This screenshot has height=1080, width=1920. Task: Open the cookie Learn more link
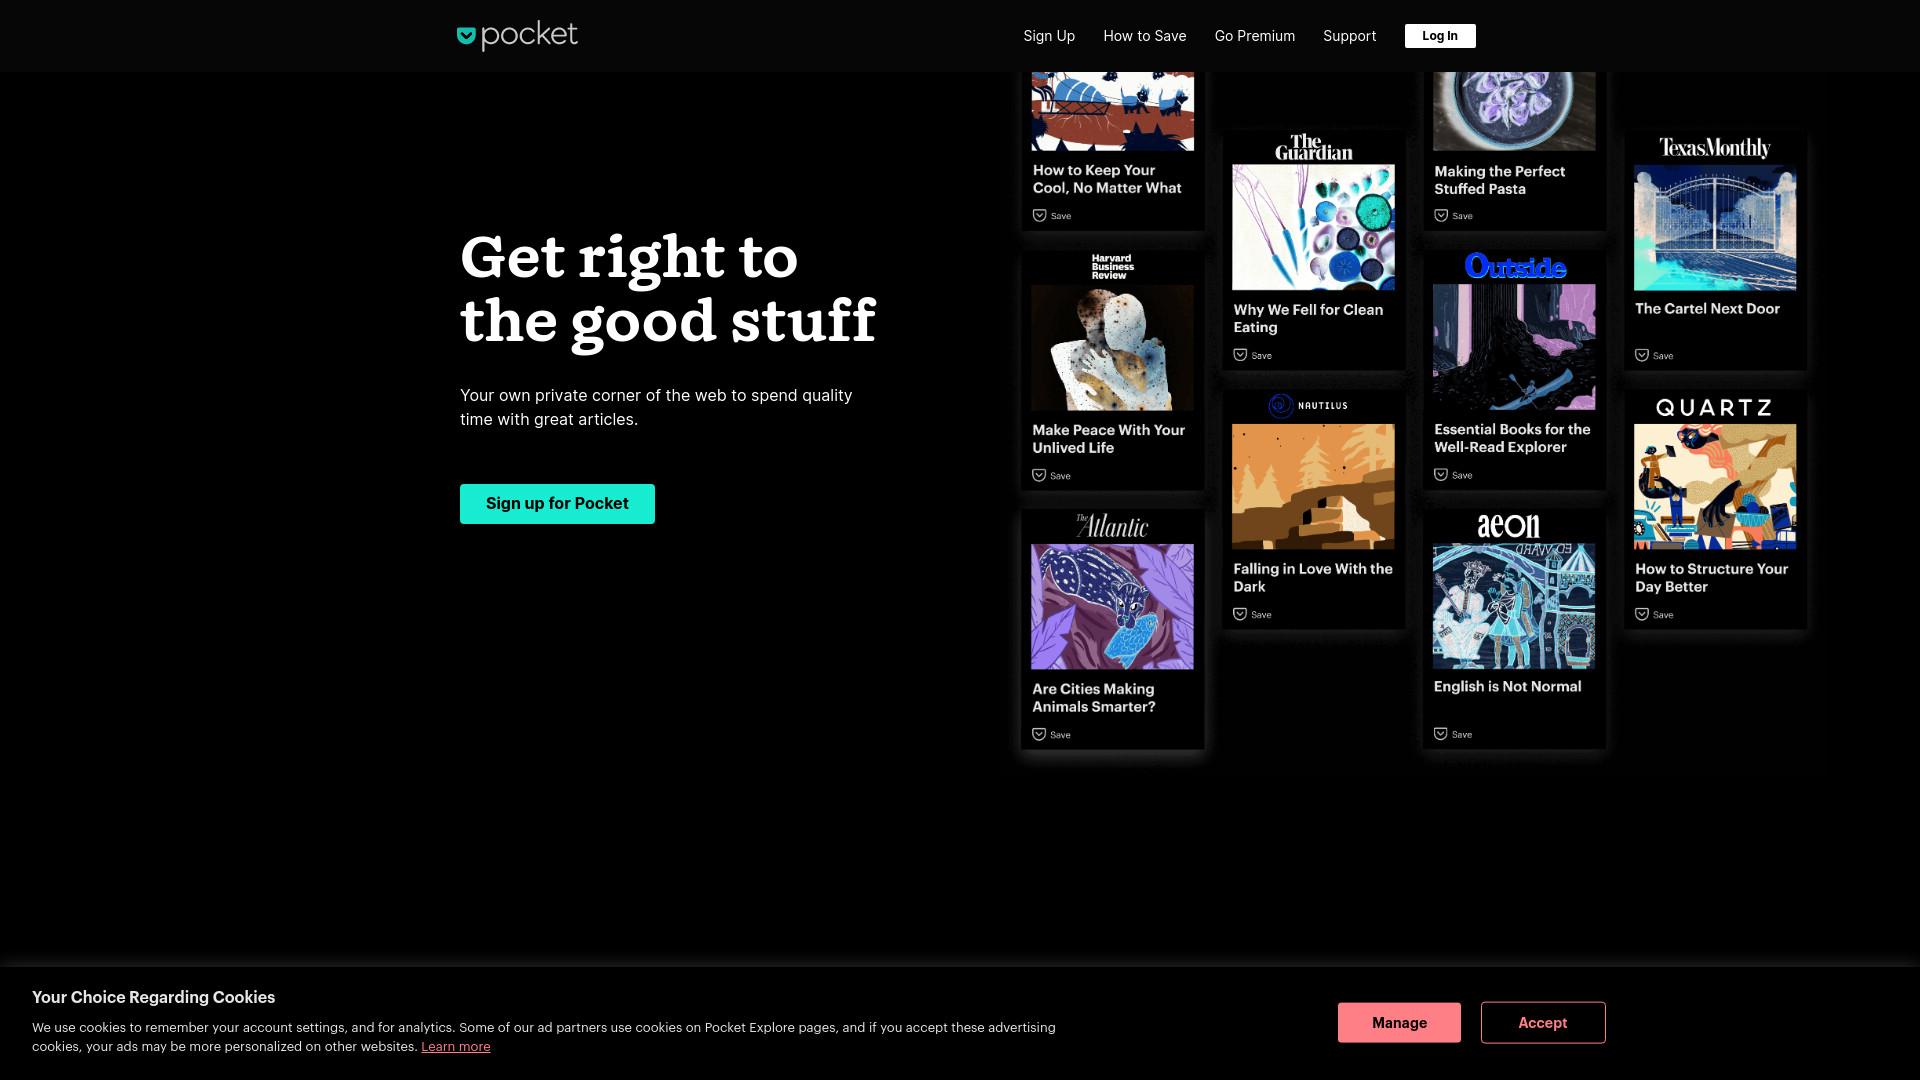coord(455,1047)
